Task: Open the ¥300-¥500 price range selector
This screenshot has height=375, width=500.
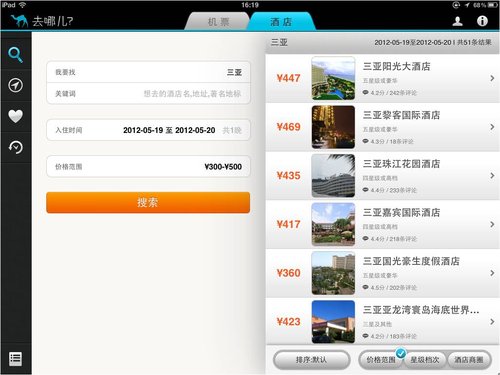Action: (148, 166)
